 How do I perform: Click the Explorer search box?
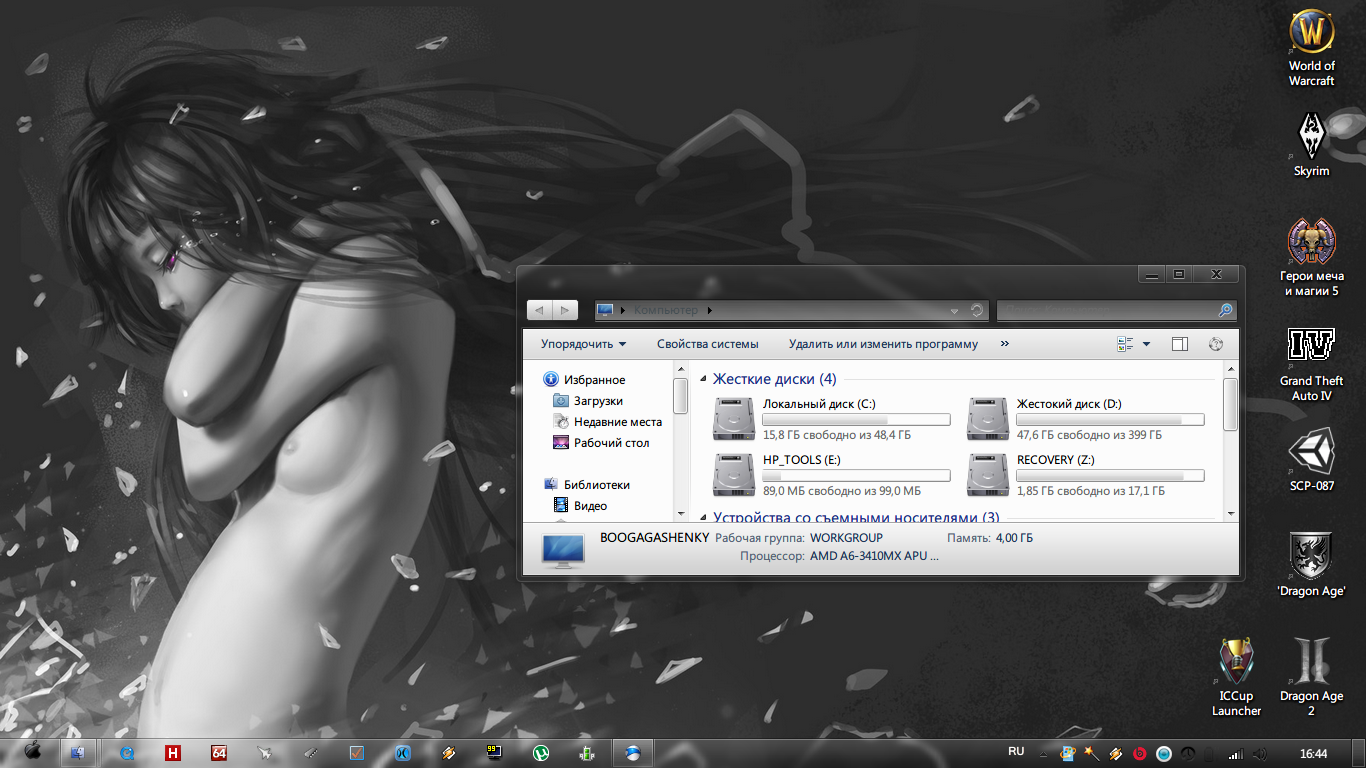1116,311
